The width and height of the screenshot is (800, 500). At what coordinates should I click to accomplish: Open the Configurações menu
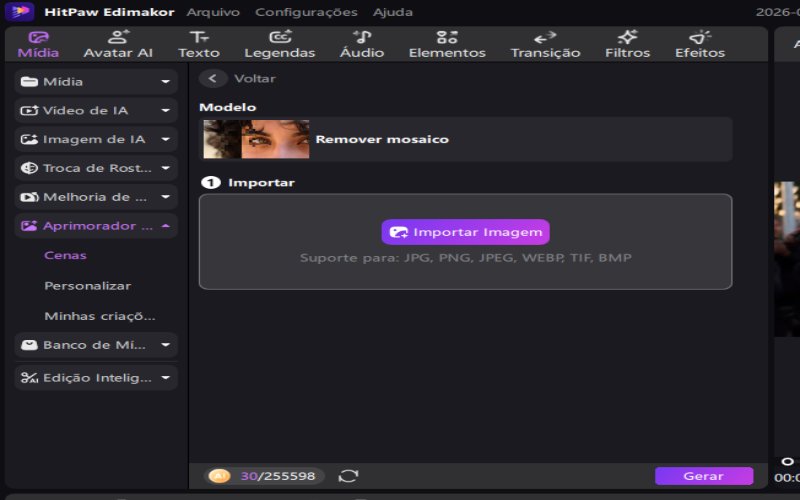coord(306,12)
